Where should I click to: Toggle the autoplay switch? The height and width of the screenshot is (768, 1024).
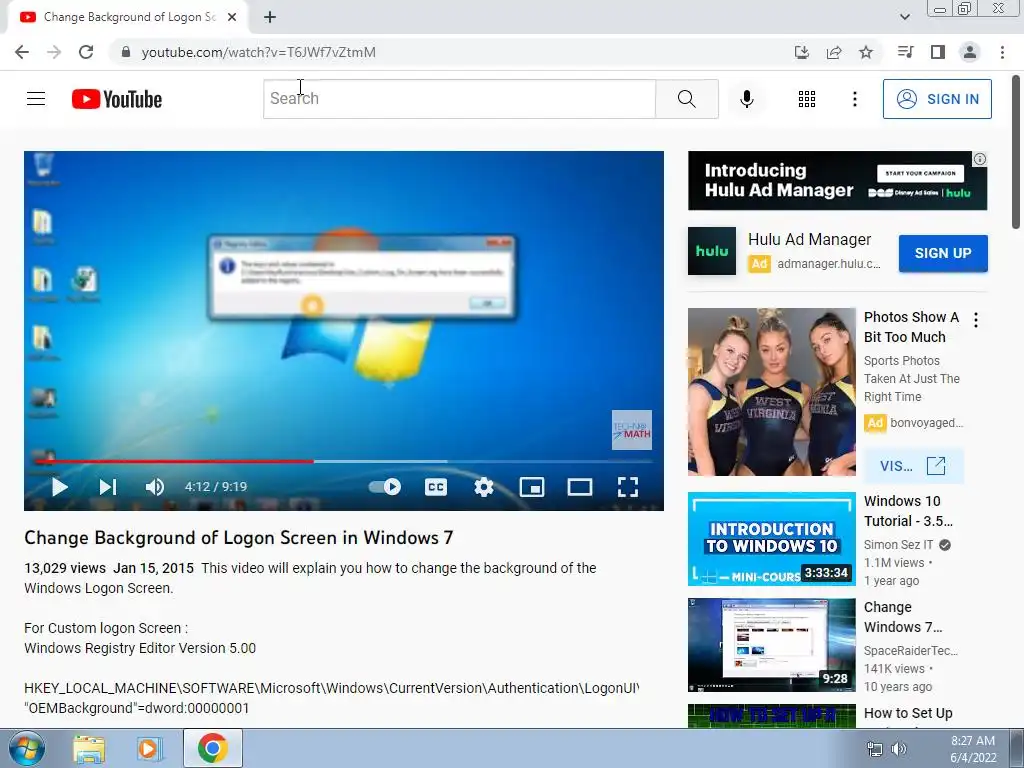coord(385,487)
